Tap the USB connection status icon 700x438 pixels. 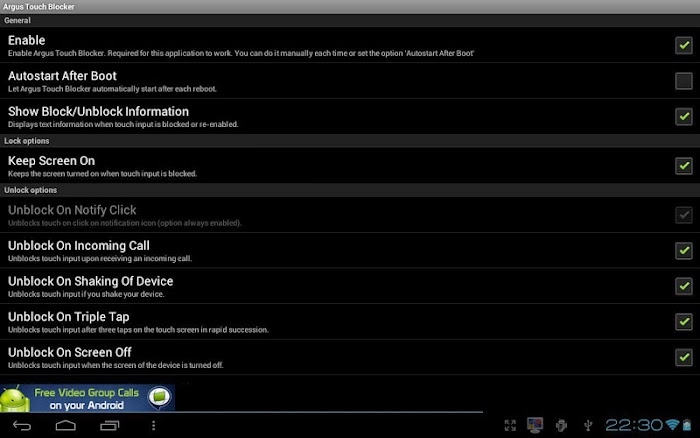pyautogui.click(x=588, y=425)
